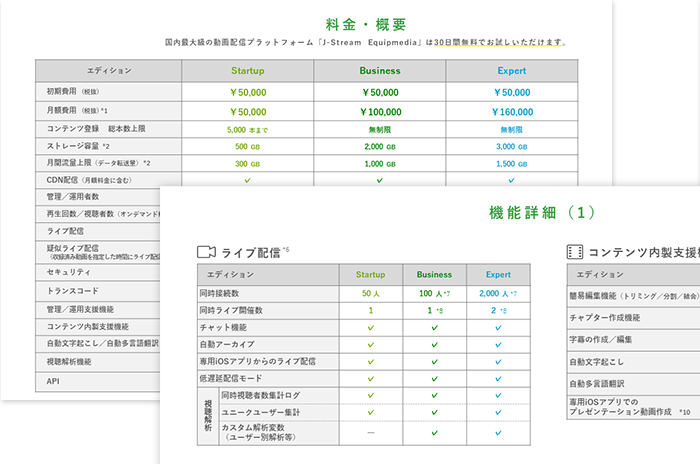Click the トランスコード row label
700x464 pixels.
73,291
